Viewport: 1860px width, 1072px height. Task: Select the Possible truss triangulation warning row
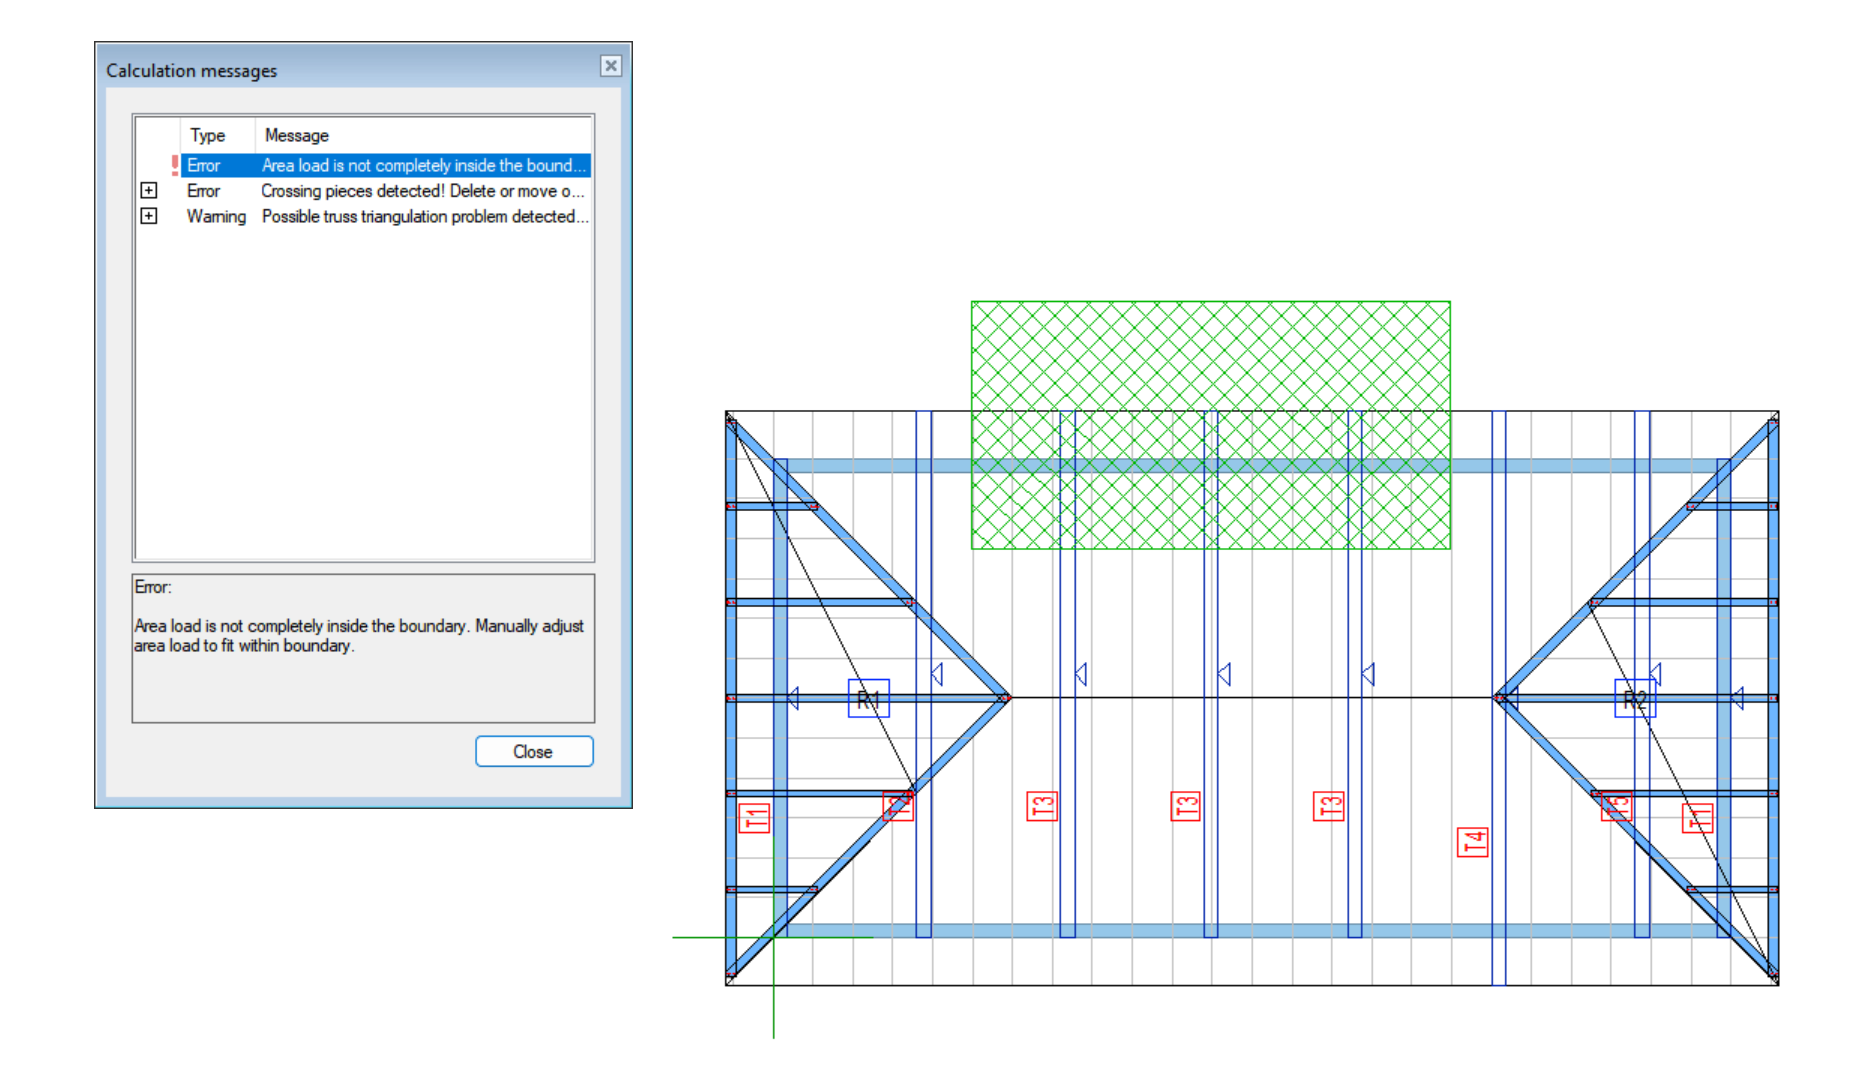click(422, 216)
